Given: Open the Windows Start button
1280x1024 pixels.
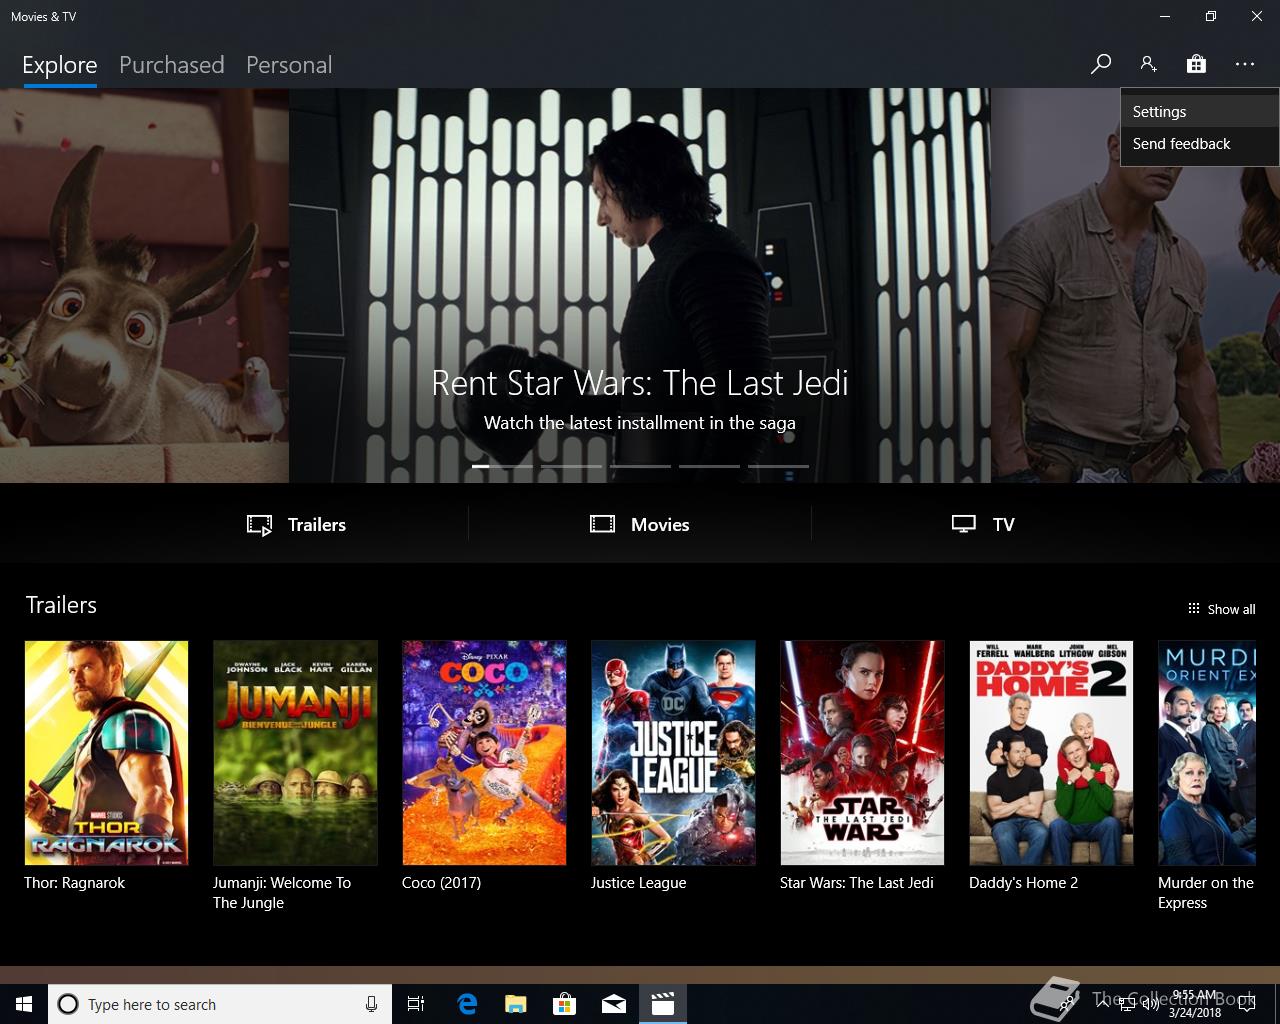Looking at the screenshot, I should [x=24, y=1004].
